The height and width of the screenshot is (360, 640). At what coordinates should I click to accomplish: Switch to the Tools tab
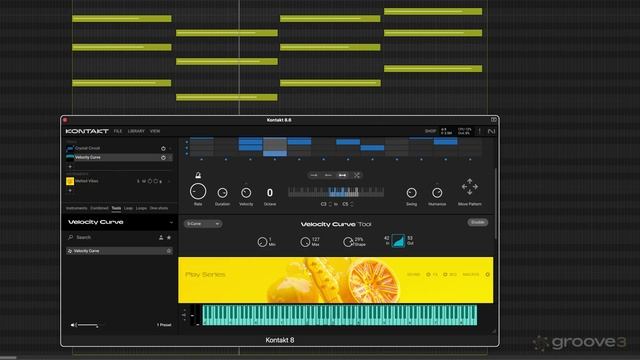tap(116, 208)
